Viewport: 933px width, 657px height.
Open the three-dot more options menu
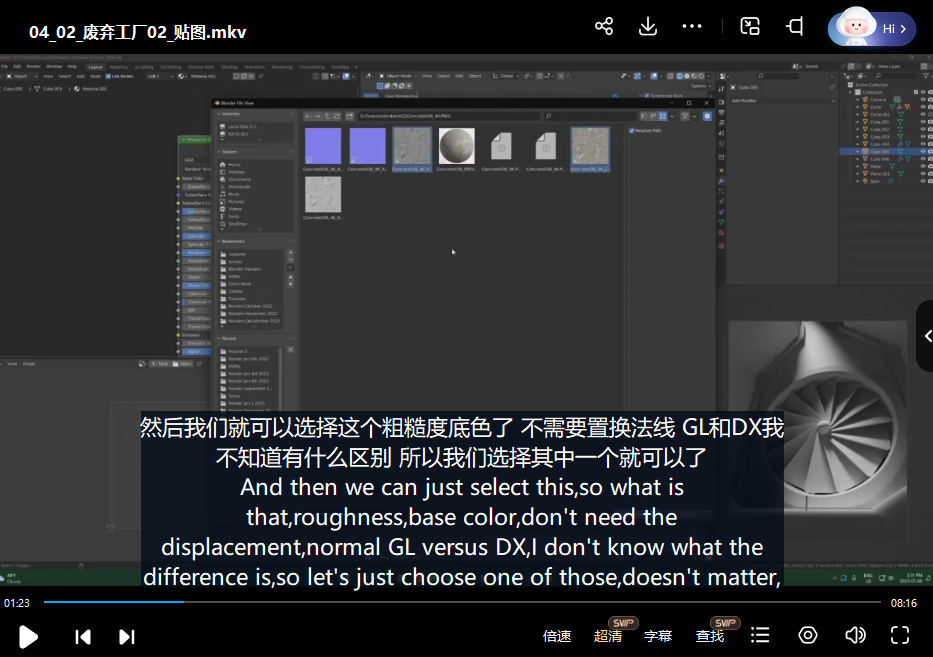click(x=692, y=27)
